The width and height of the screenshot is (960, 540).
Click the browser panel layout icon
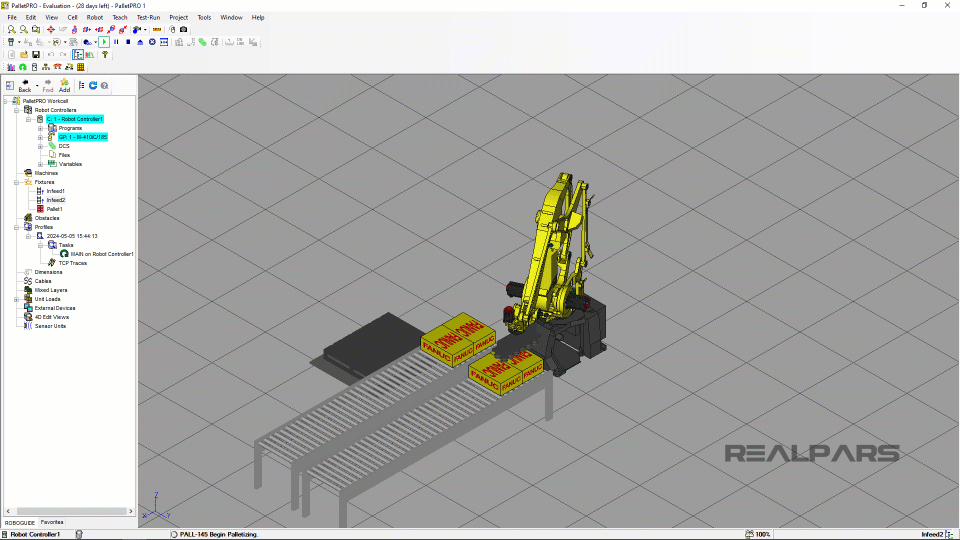point(10,86)
